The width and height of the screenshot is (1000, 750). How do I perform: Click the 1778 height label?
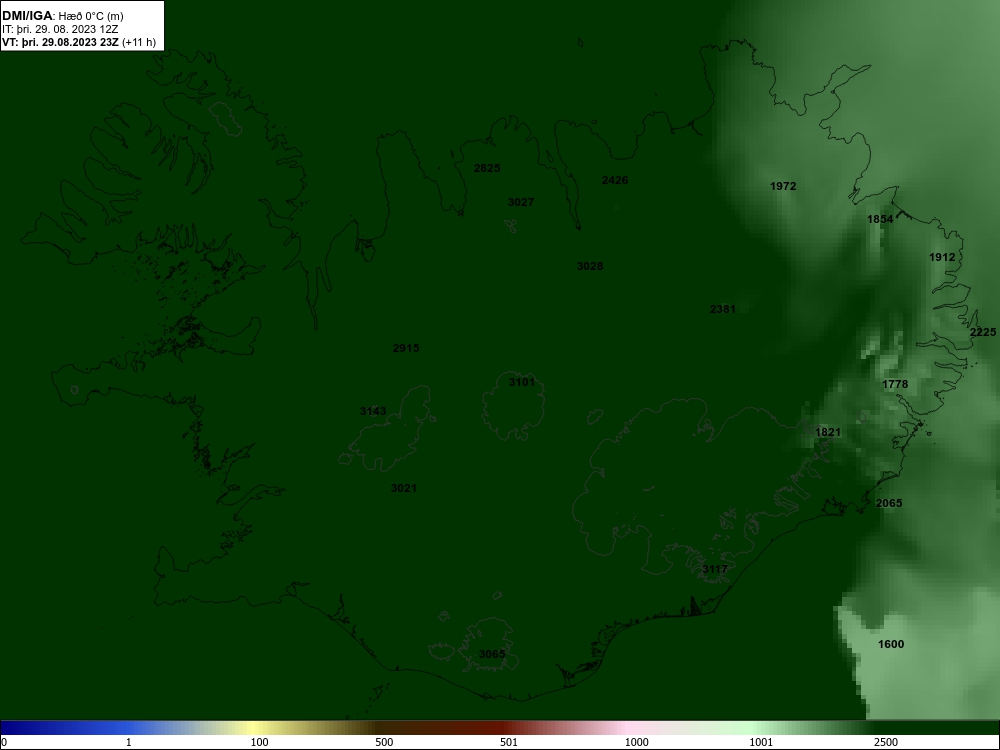tap(895, 385)
